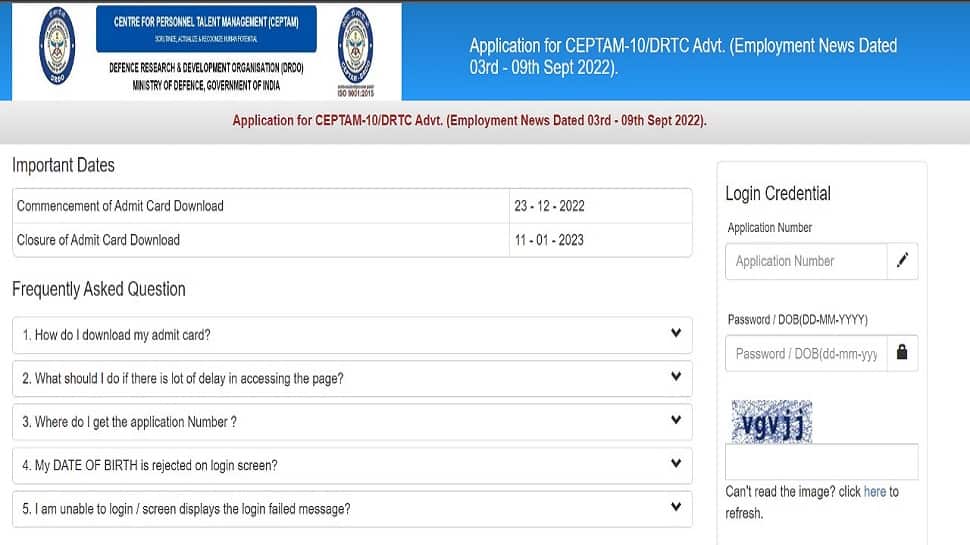Expand FAQ 'My DATE OF BIRTH is rejected'
The image size is (970, 545).
tap(352, 465)
